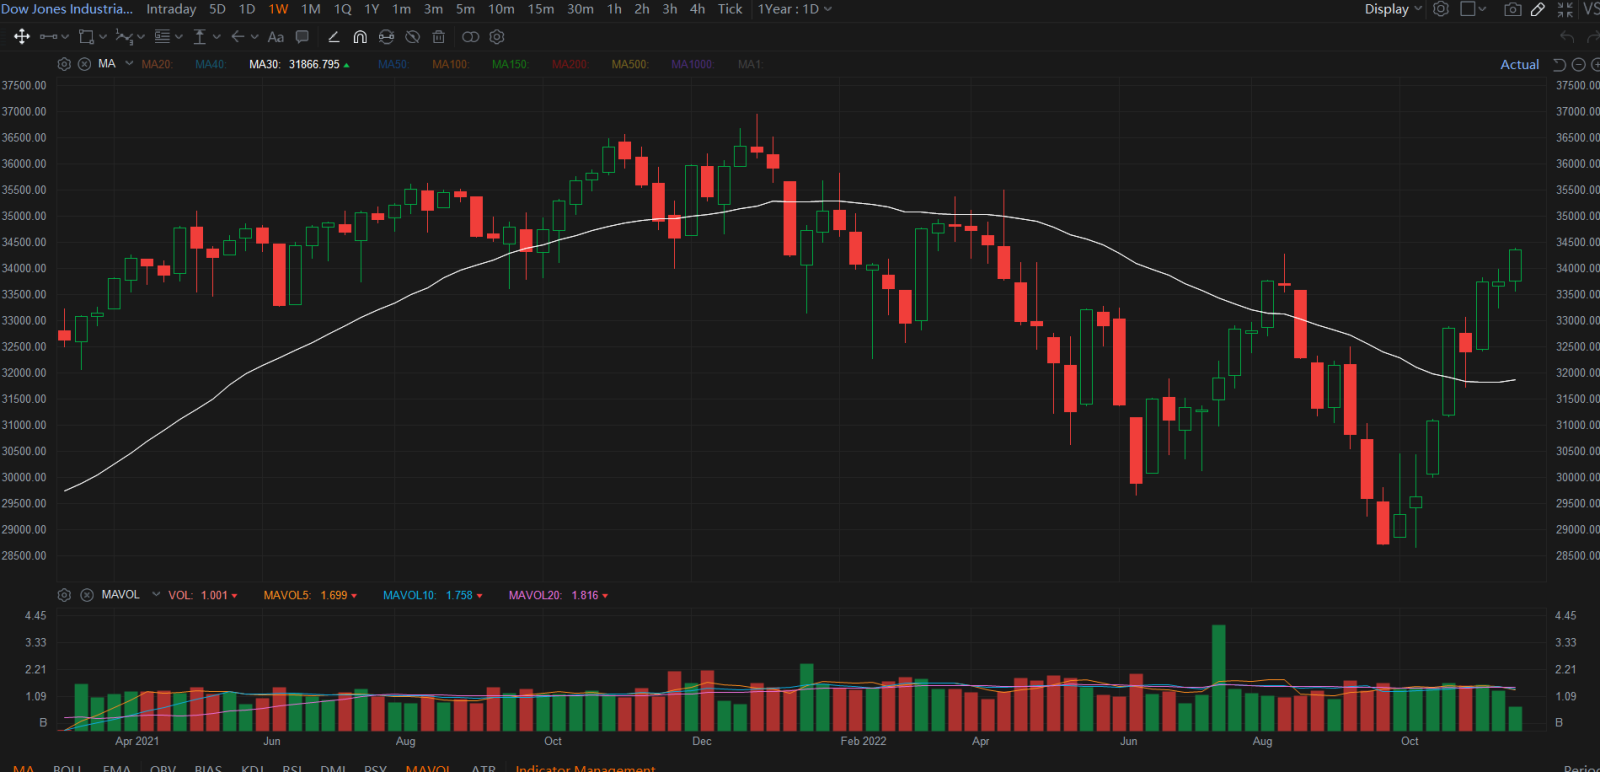Image resolution: width=1600 pixels, height=772 pixels.
Task: Take a chart screenshot with camera icon
Action: point(1513,9)
